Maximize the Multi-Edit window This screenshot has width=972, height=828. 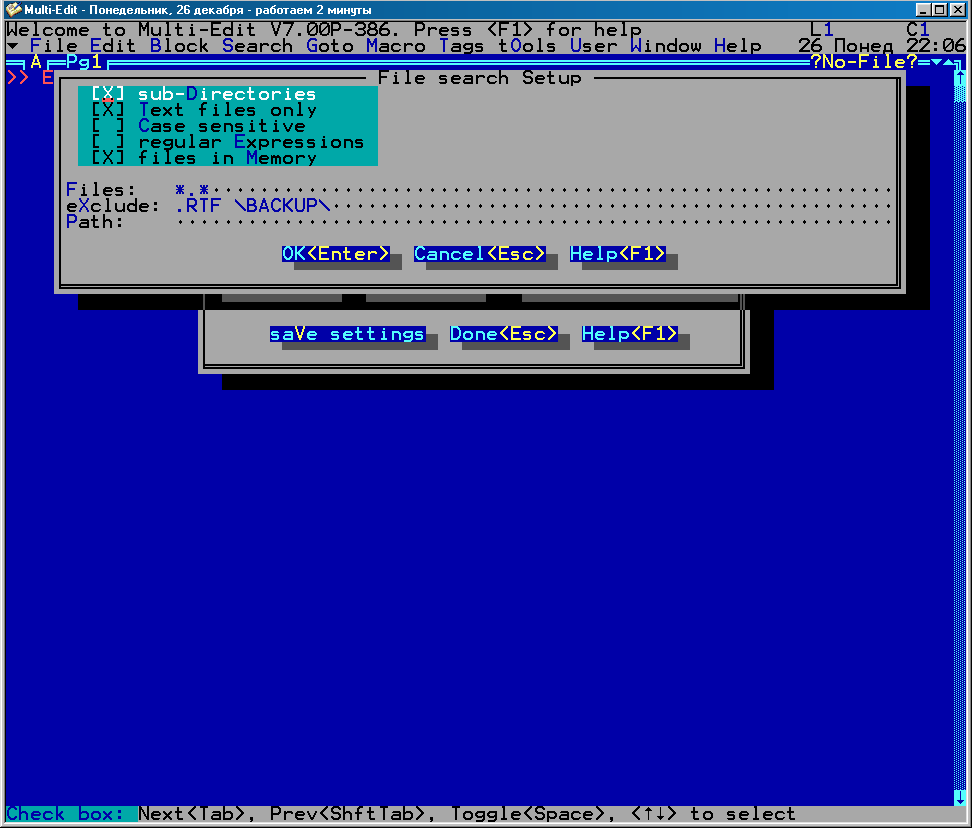point(940,10)
